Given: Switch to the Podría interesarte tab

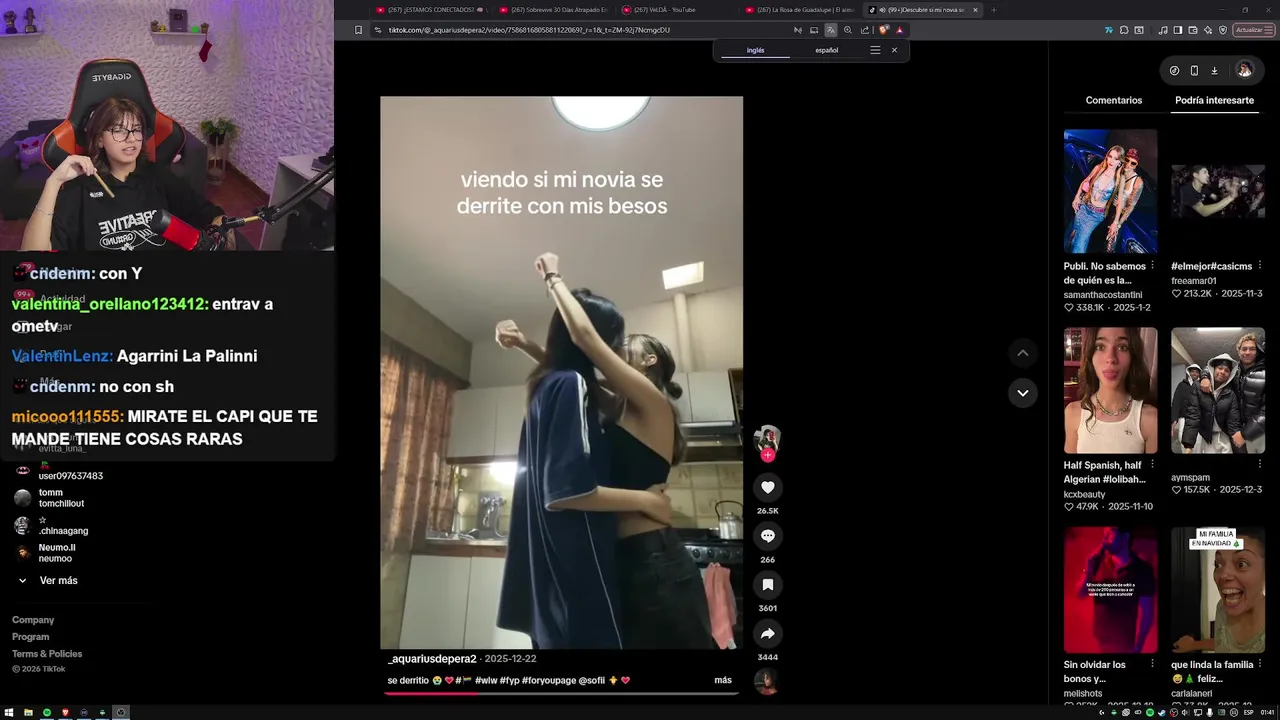Looking at the screenshot, I should click(x=1214, y=100).
